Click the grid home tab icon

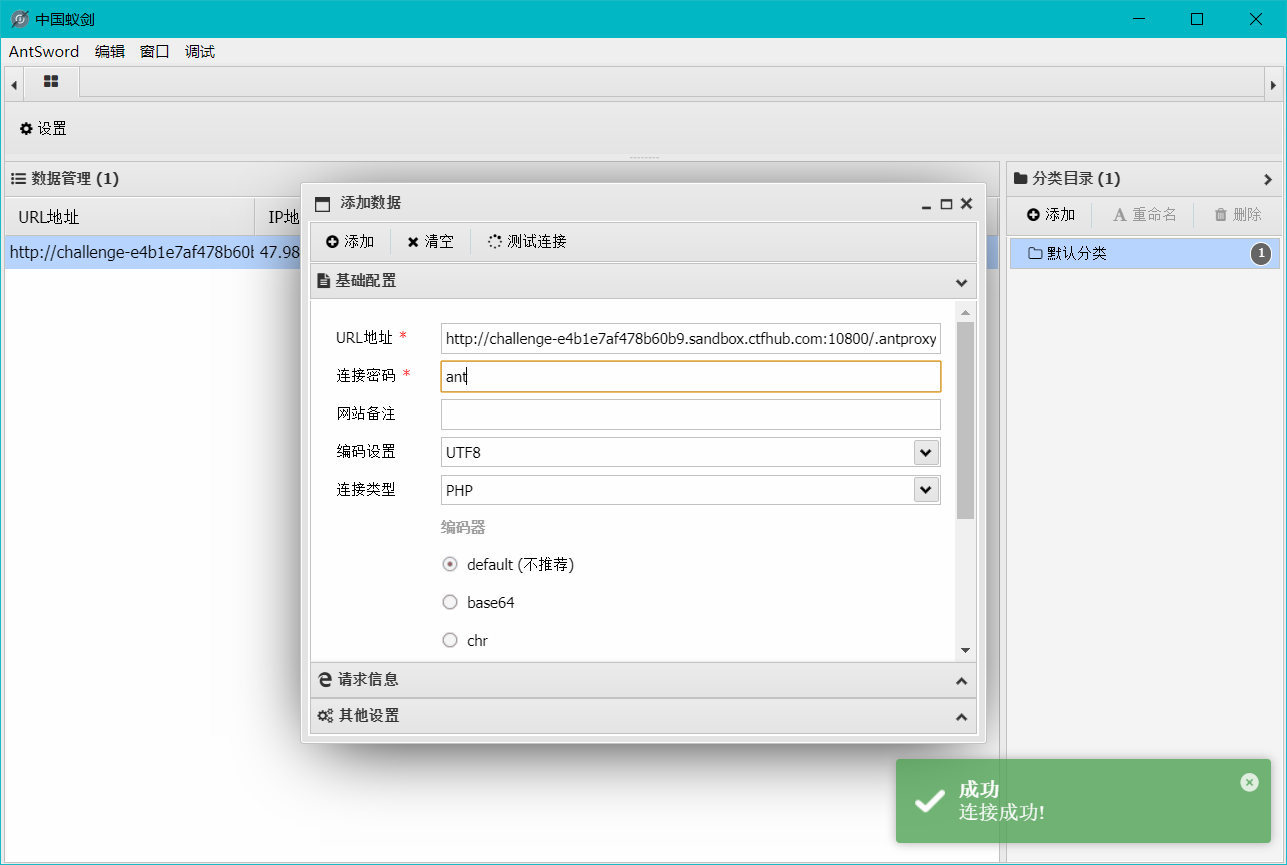51,82
